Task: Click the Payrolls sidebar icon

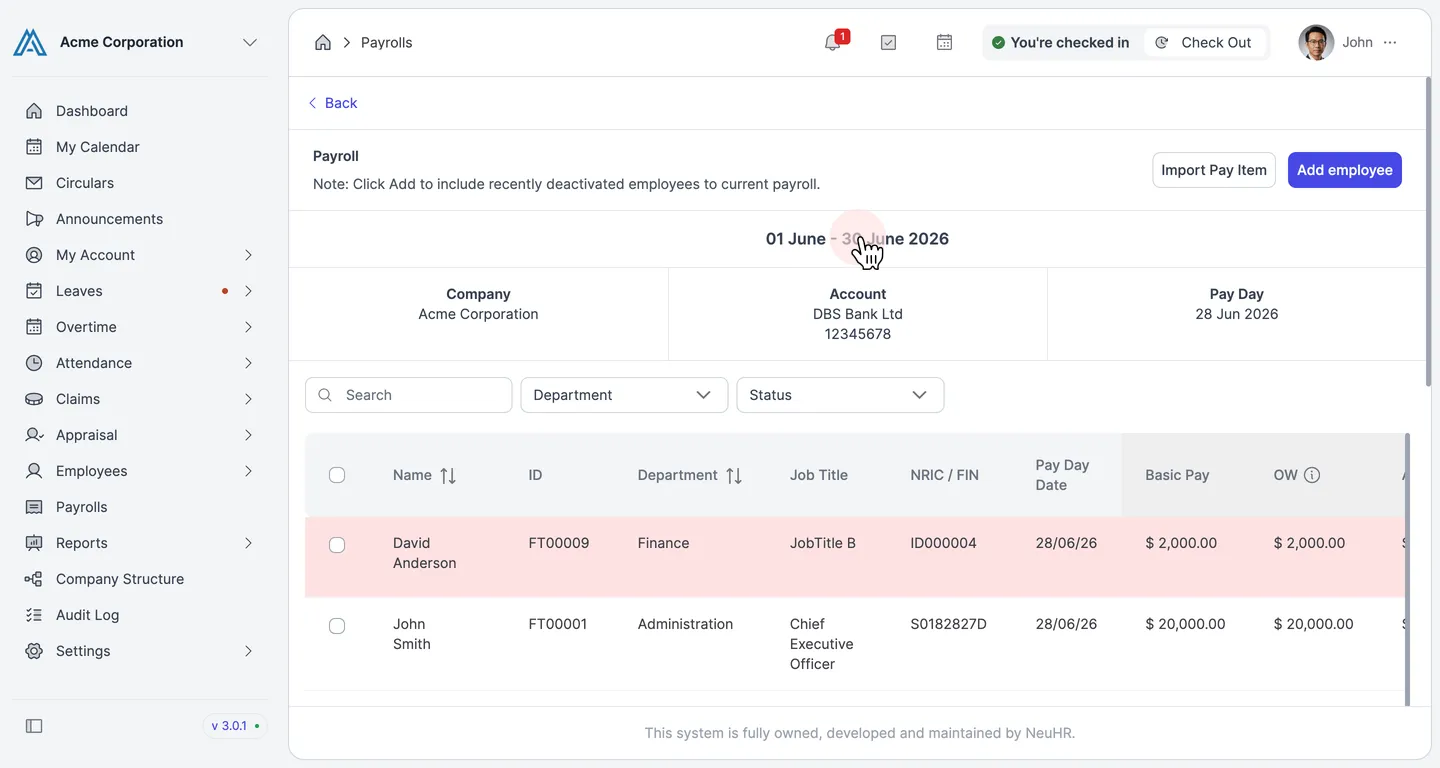Action: pyautogui.click(x=34, y=507)
